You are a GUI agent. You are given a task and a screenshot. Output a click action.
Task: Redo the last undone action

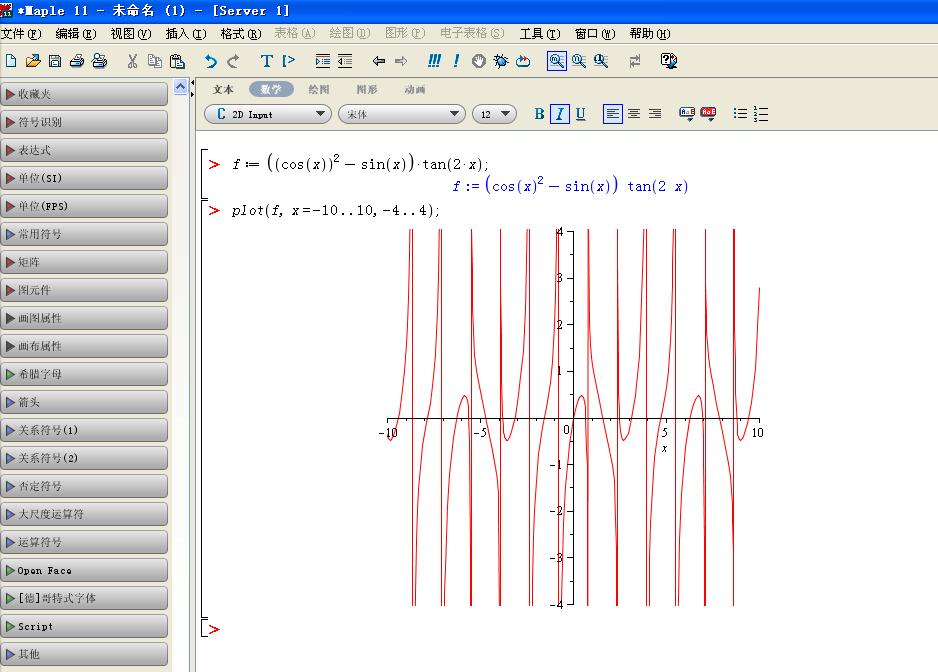click(x=233, y=60)
